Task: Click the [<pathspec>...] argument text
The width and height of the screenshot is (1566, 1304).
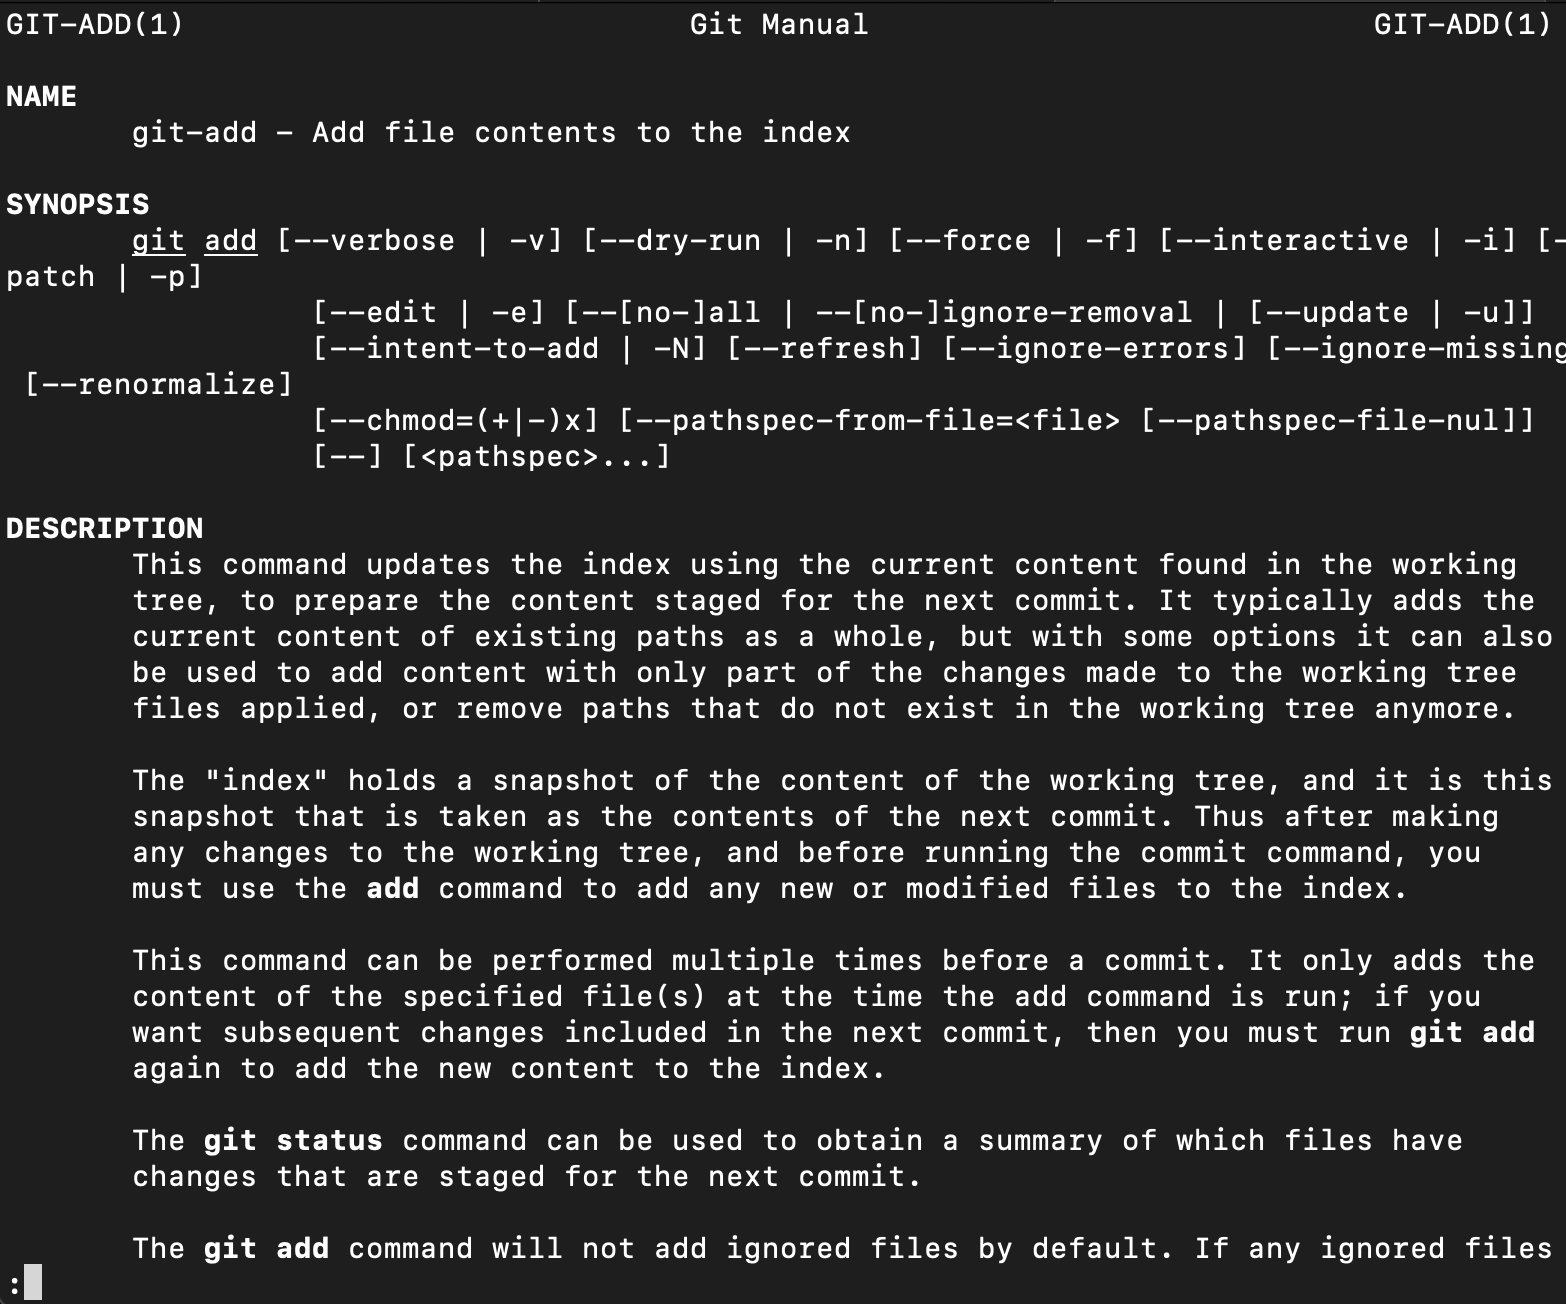Action: pyautogui.click(x=536, y=457)
